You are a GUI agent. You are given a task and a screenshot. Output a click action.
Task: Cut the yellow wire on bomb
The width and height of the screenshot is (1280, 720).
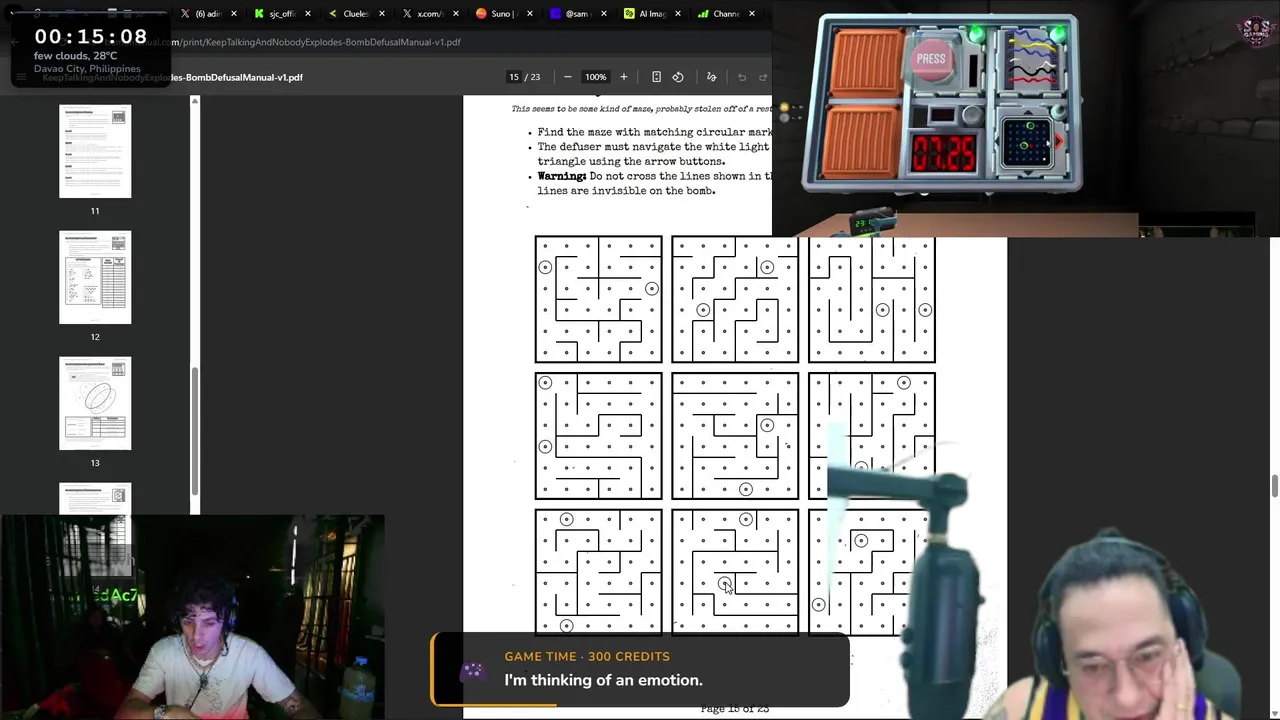coord(1030,46)
